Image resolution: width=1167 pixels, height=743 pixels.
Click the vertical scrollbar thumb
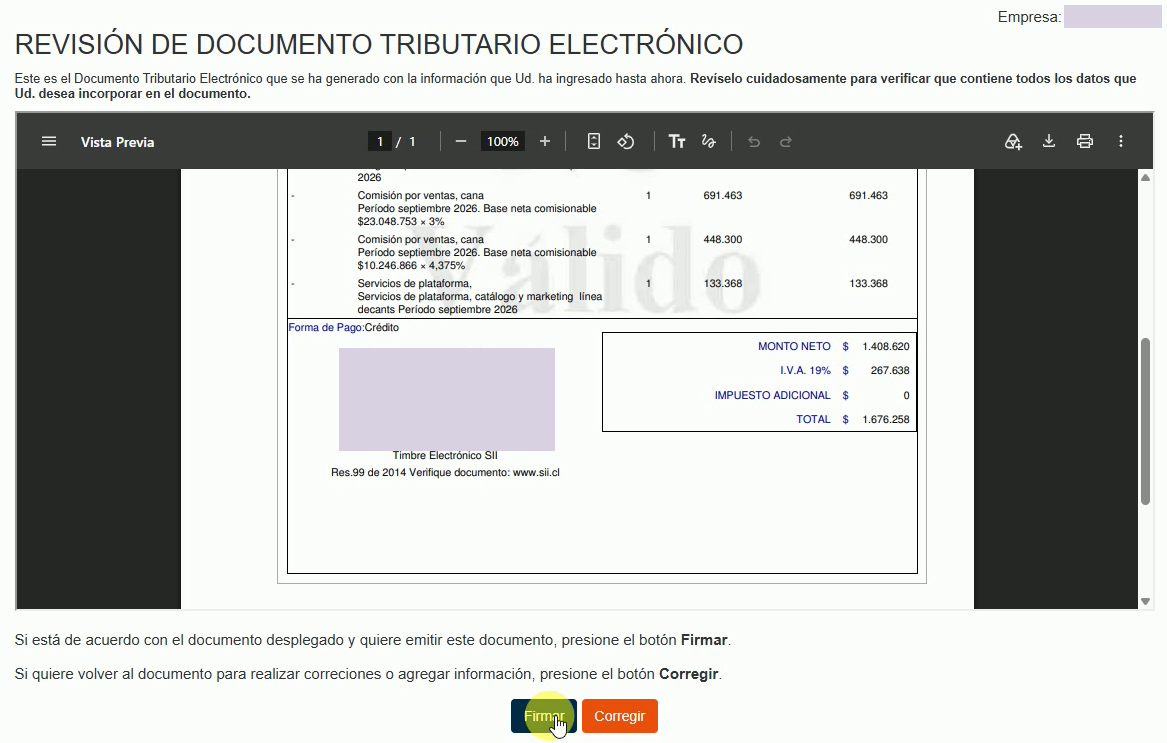pos(1145,421)
